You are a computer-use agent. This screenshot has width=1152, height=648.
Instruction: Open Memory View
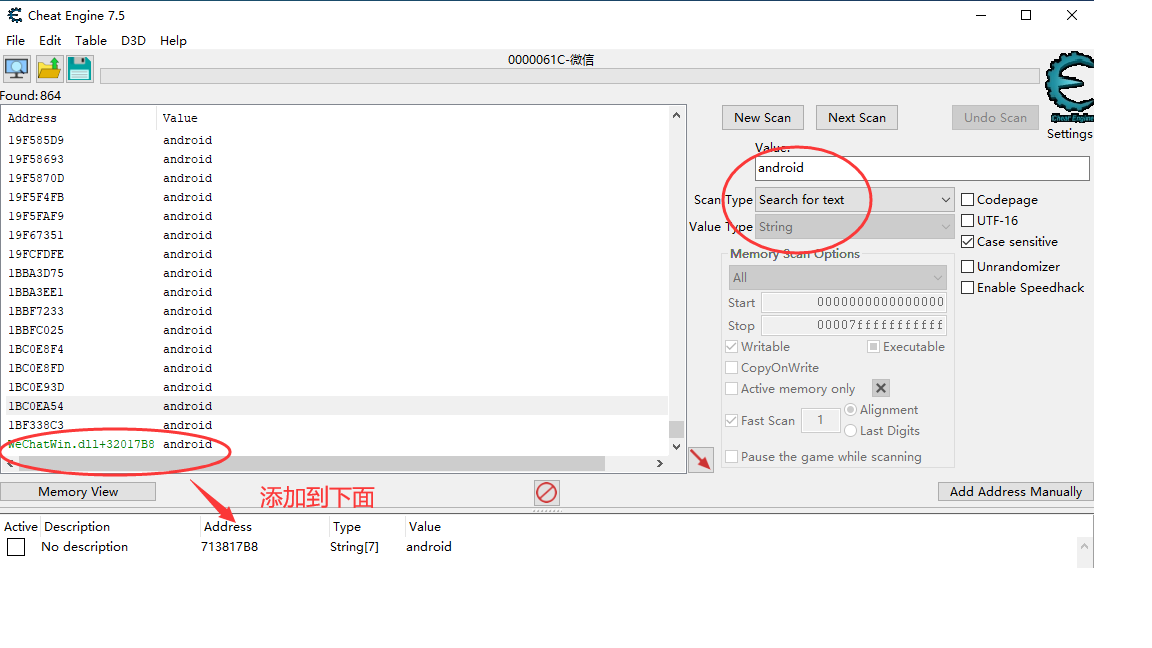[x=78, y=492]
